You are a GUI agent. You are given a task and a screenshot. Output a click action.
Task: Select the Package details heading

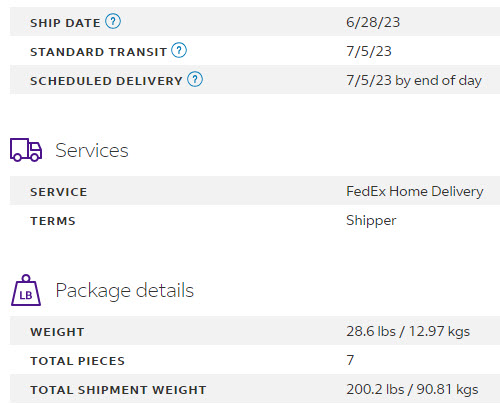click(x=124, y=290)
